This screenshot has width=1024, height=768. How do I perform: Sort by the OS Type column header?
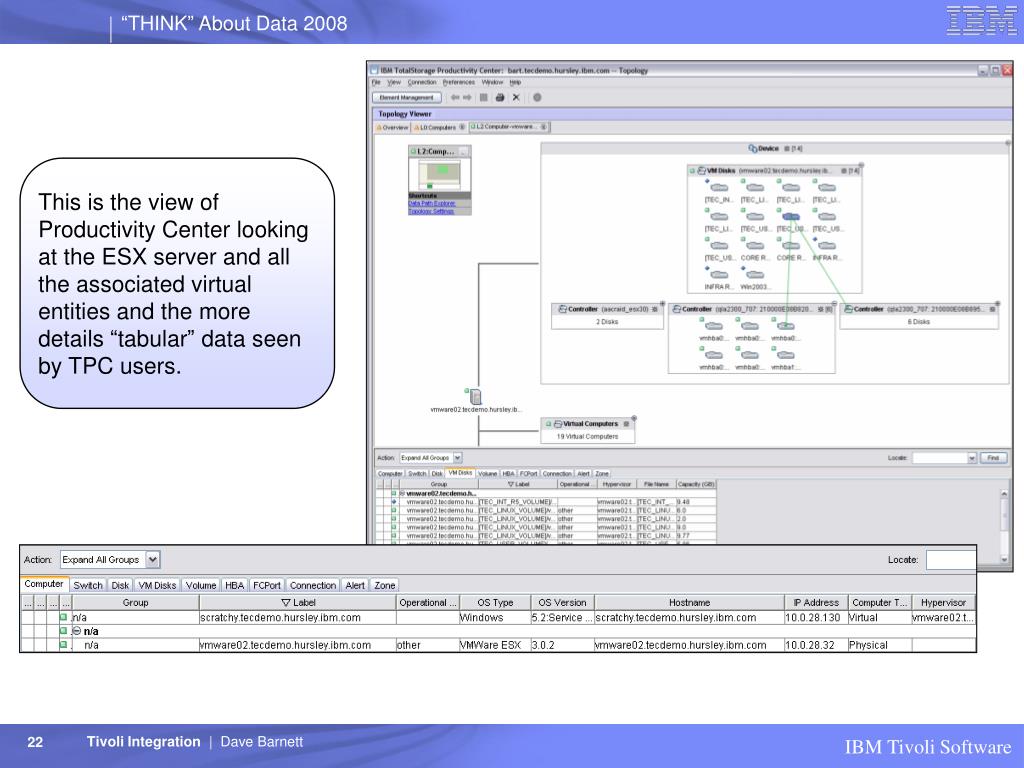tap(495, 603)
